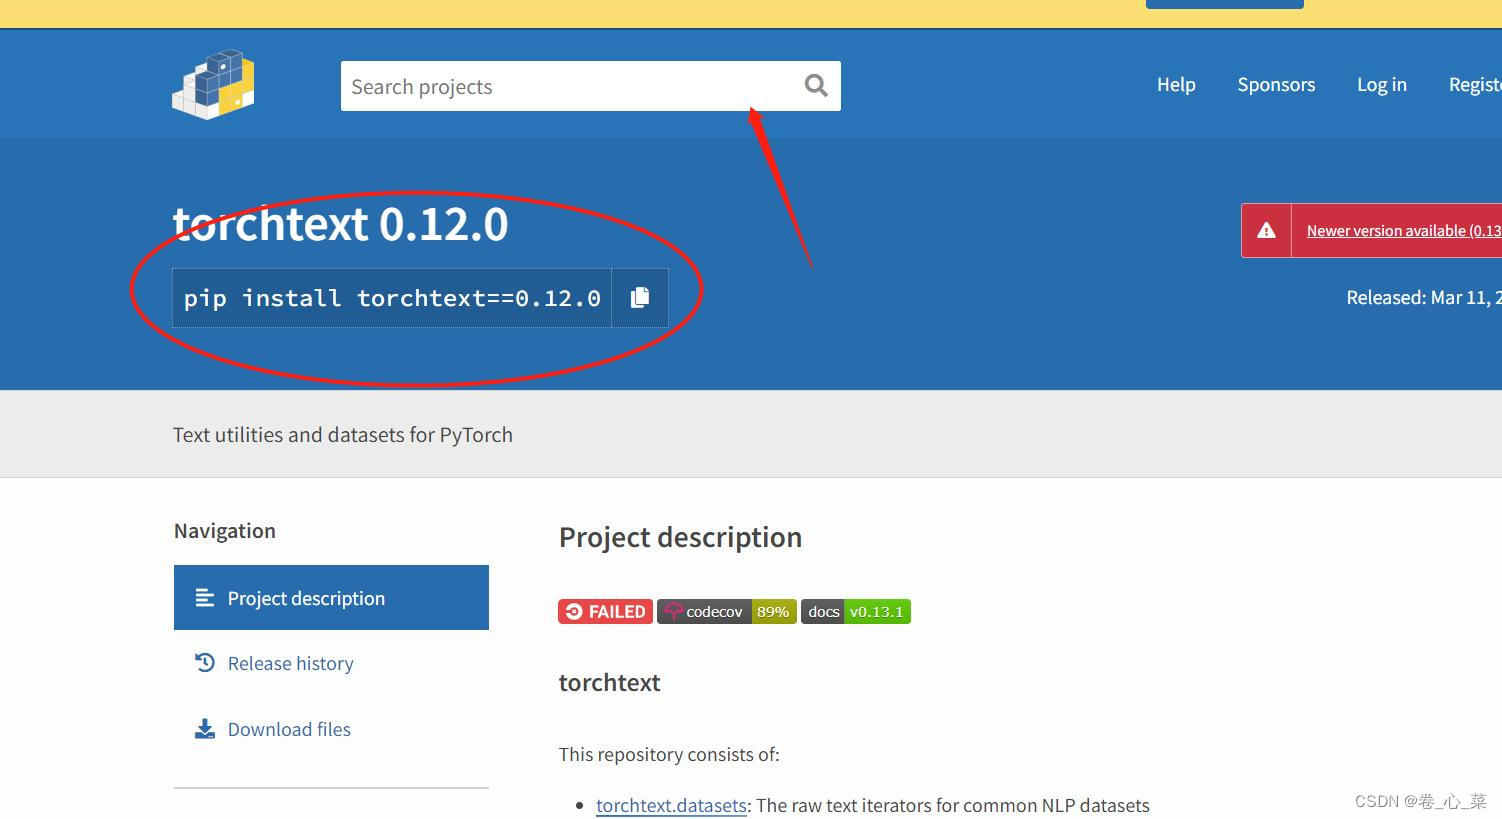Viewport: 1502px width, 819px height.
Task: Click the Navigation heading
Action: (x=225, y=531)
